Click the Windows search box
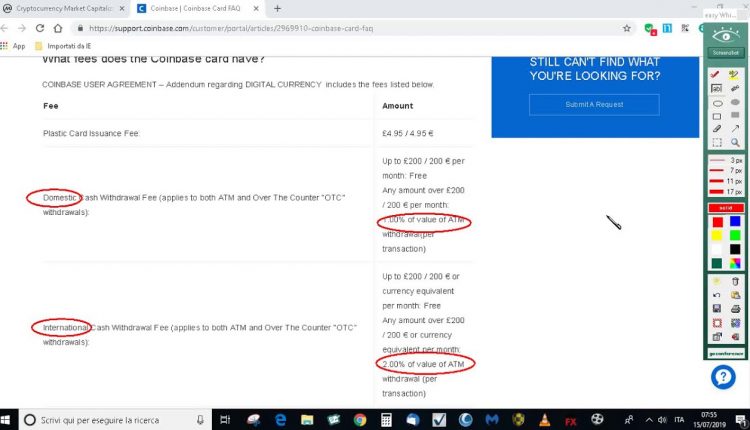Viewport: 750px width, 430px height. click(115, 420)
